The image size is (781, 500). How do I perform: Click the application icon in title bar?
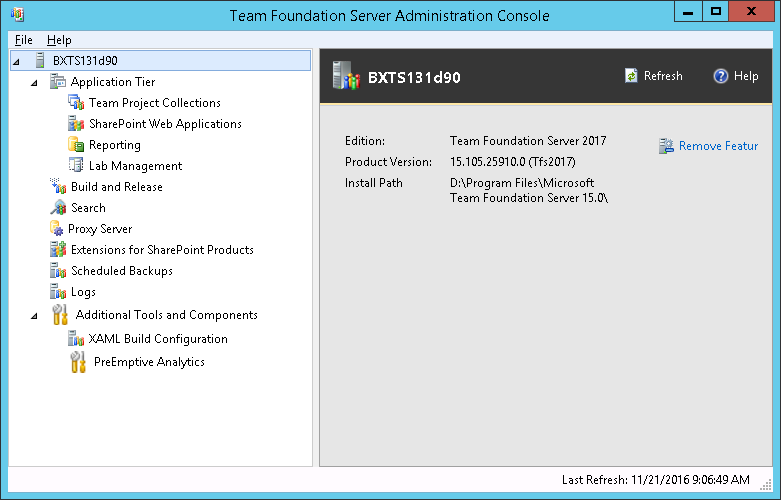coord(17,15)
